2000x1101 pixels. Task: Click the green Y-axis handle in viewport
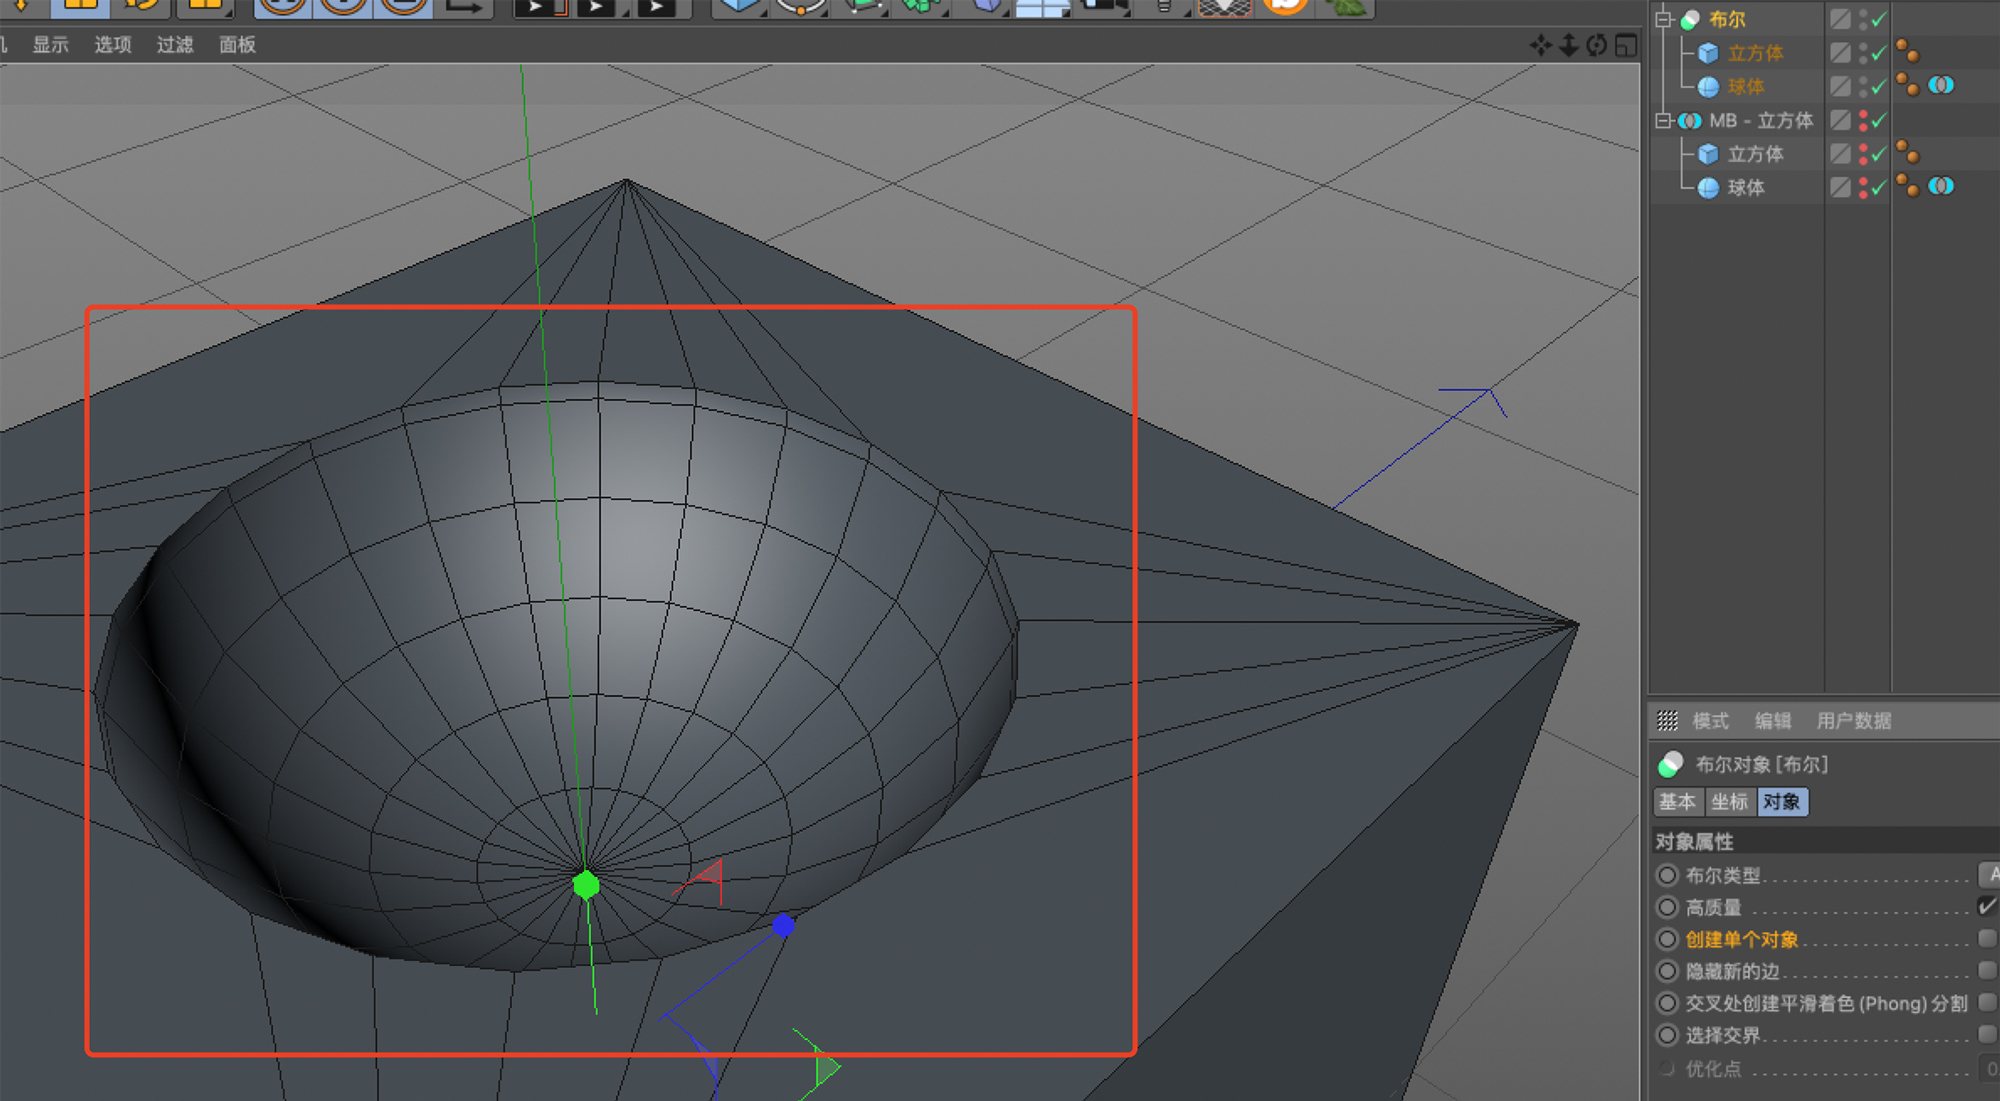point(586,885)
